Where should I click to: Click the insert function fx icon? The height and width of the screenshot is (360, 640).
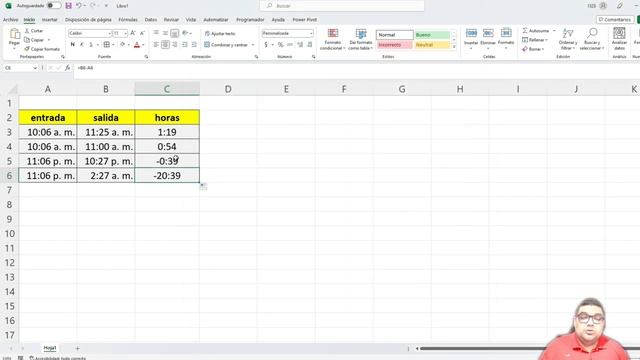[x=67, y=68]
